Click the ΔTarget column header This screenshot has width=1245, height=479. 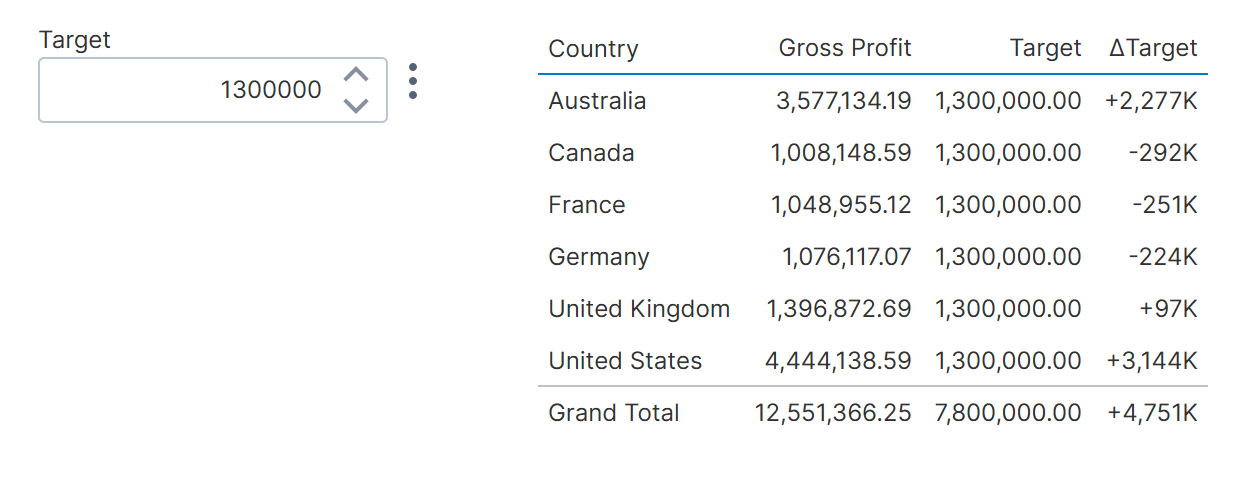[x=1153, y=48]
